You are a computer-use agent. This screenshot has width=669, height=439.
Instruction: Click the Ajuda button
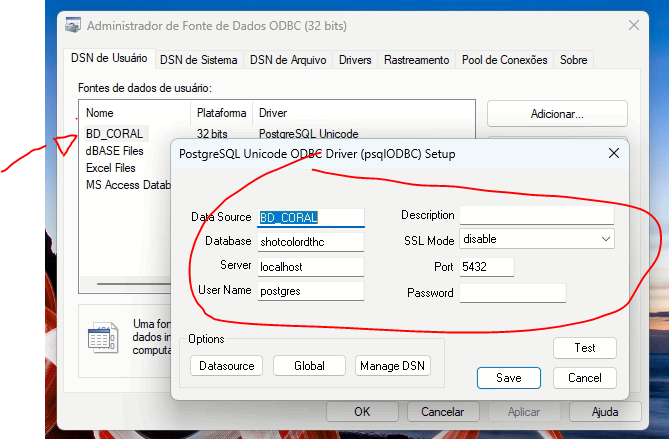point(605,412)
